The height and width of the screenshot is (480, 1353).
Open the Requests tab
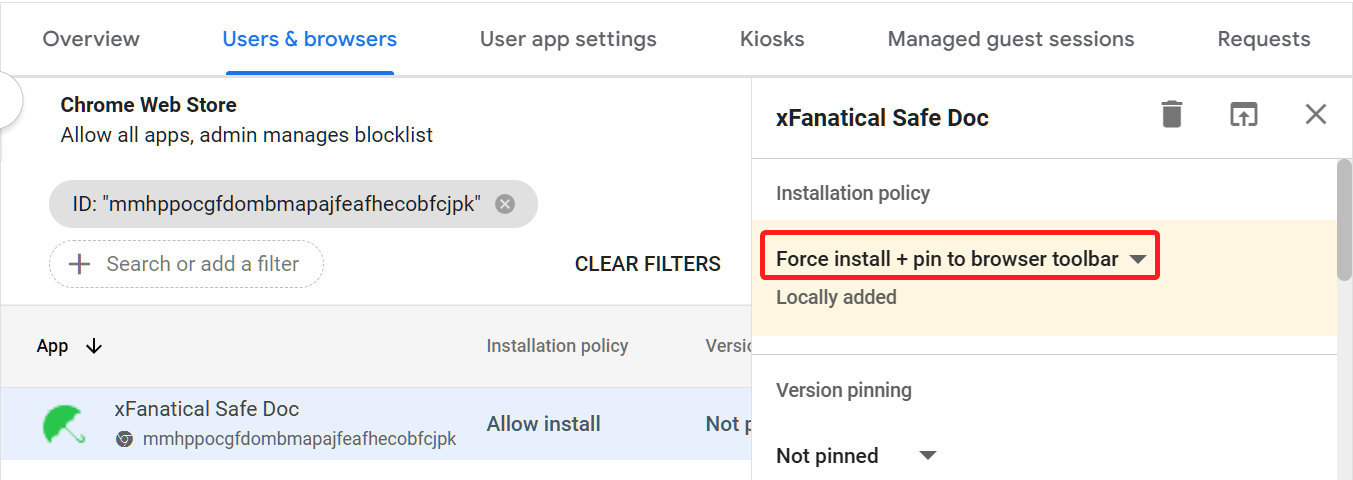1263,40
